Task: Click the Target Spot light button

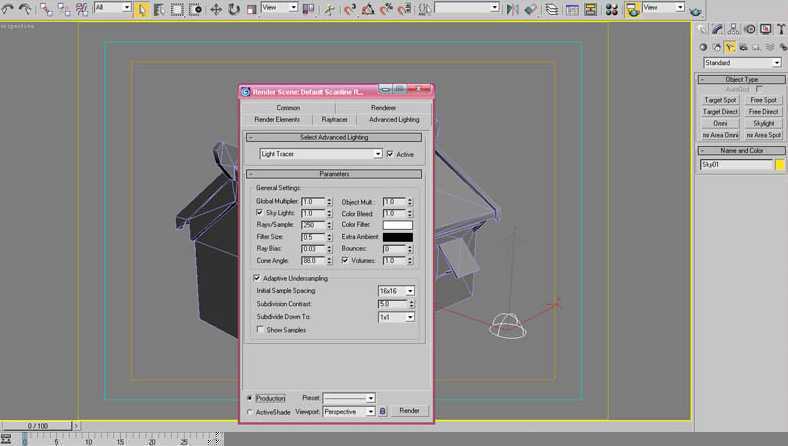Action: click(720, 100)
